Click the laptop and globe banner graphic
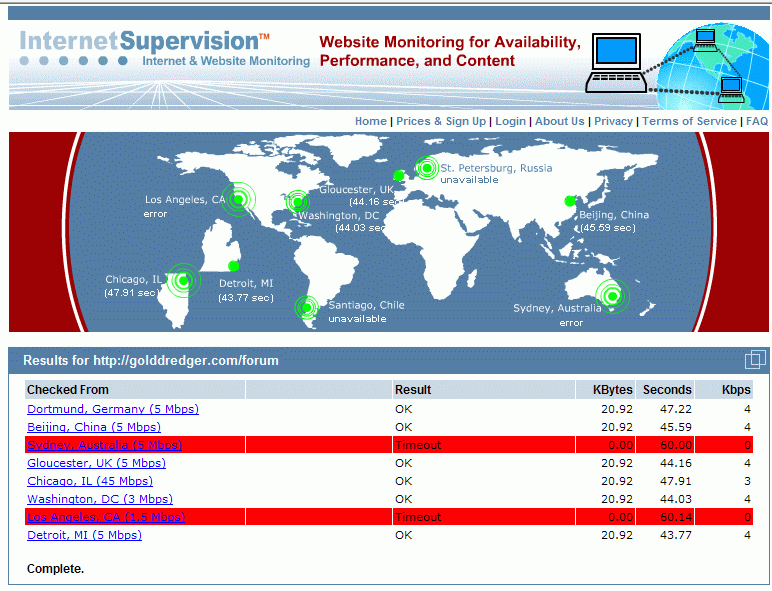The width and height of the screenshot is (772, 591). [x=676, y=65]
